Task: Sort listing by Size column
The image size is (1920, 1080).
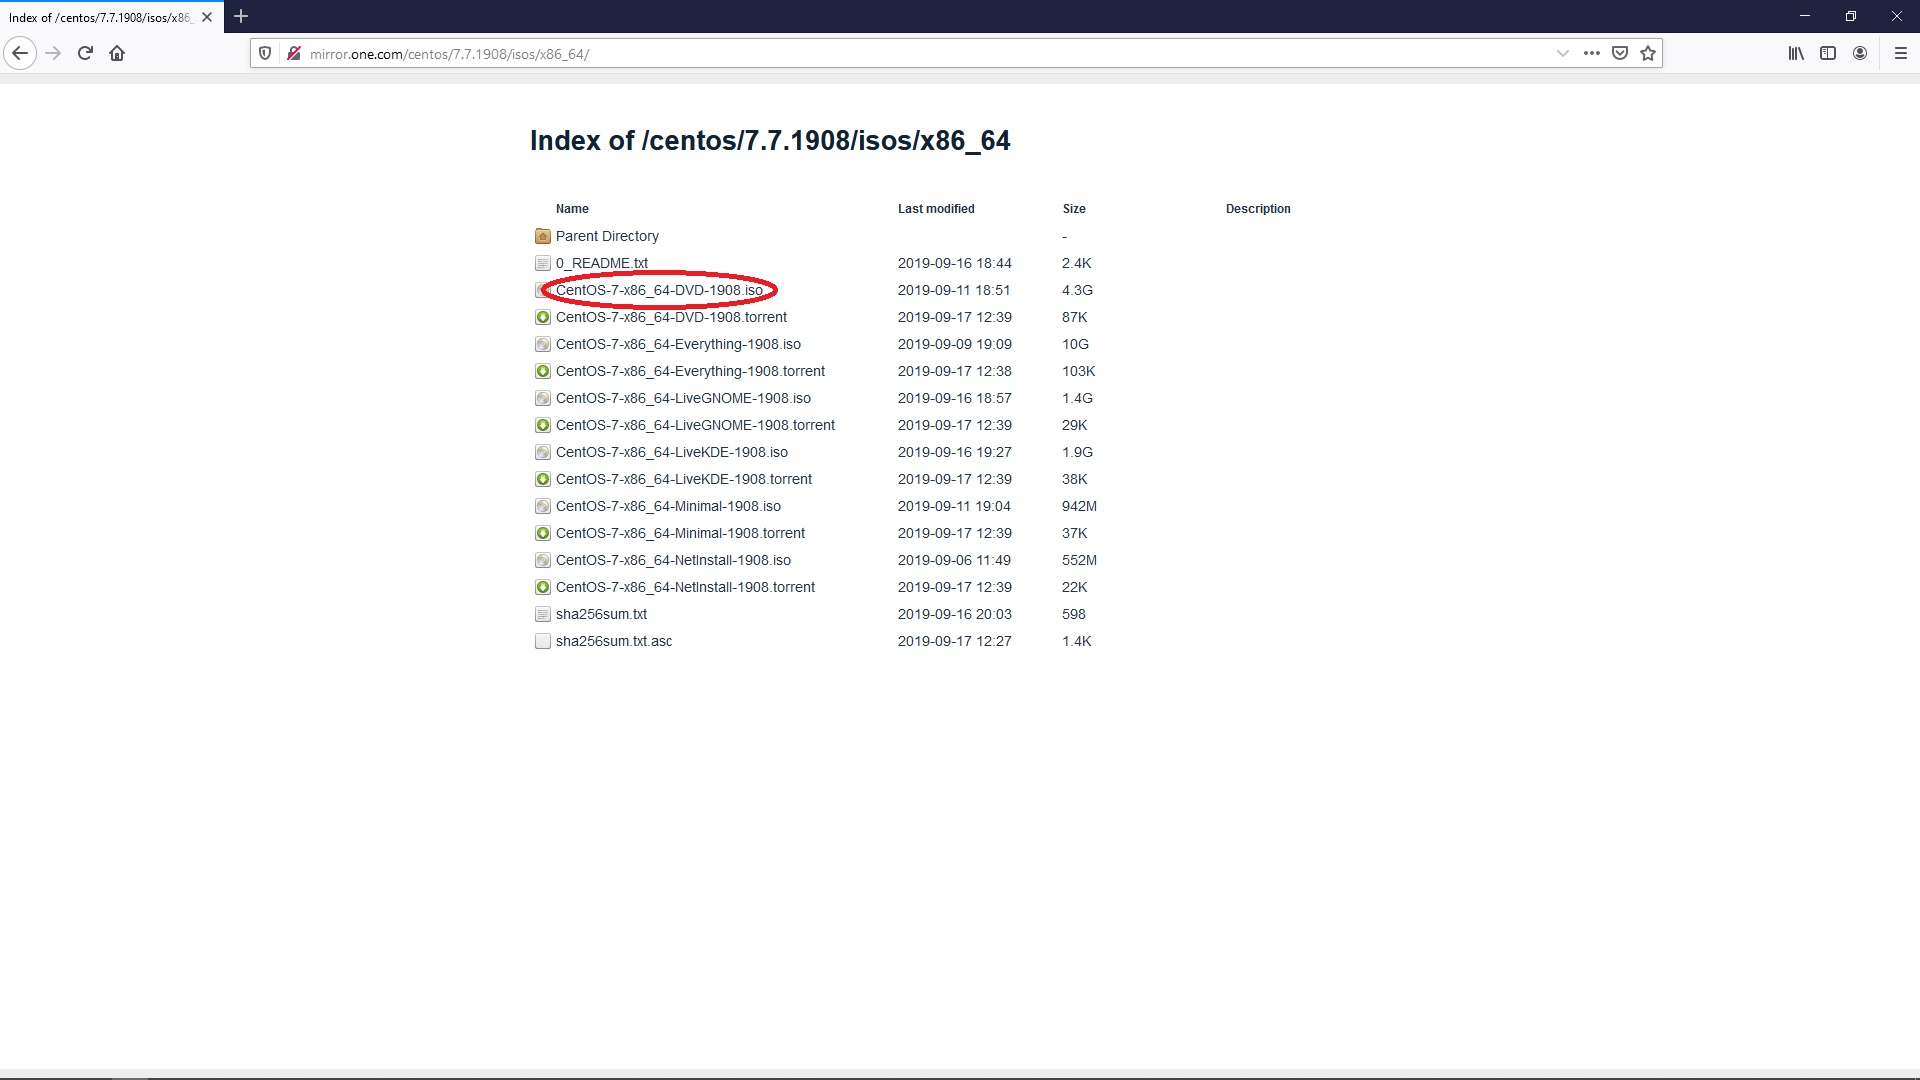Action: point(1074,209)
